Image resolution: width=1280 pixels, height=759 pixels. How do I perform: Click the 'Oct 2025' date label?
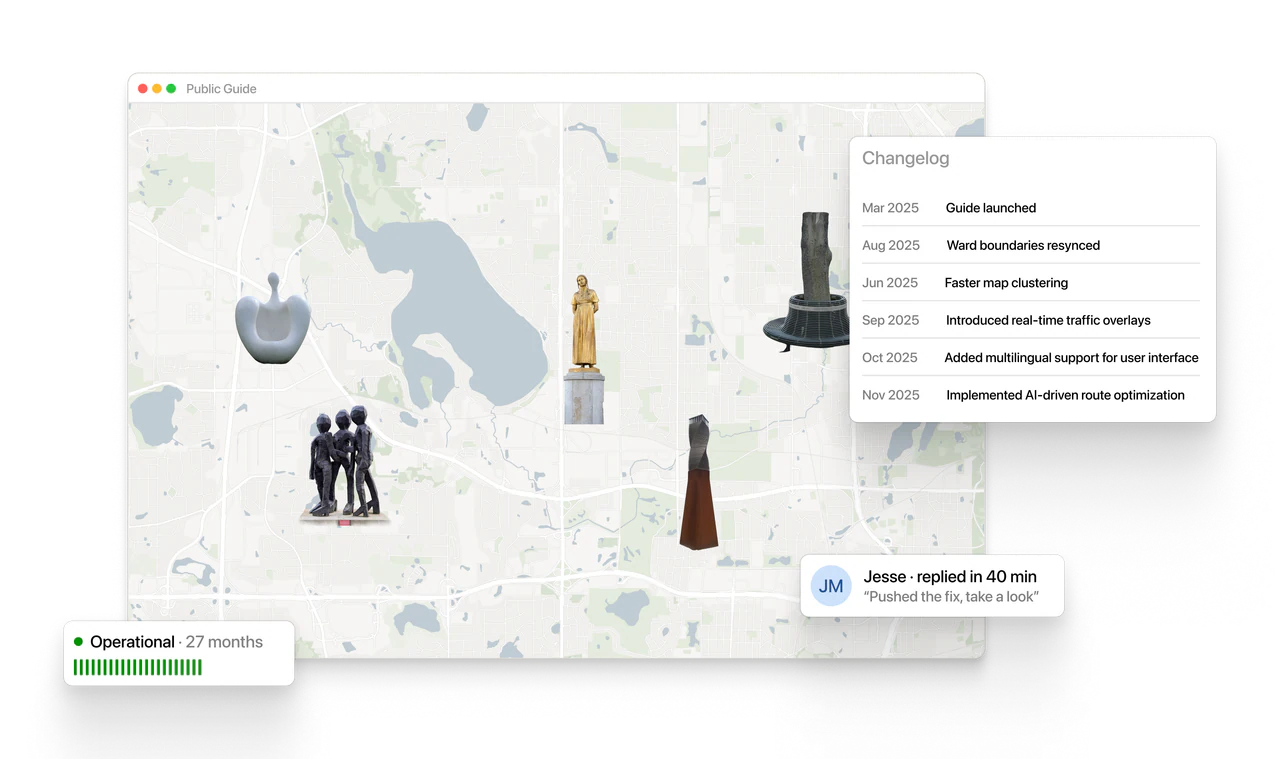pos(890,357)
